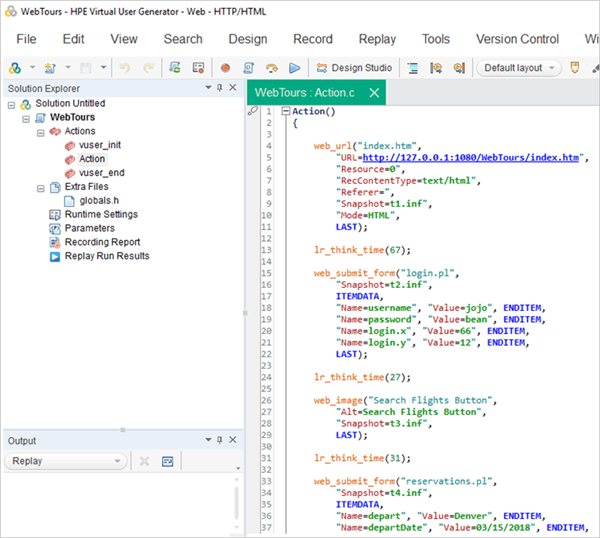Follow the http://127.0.0.1:1080/WebTours/index.htm link
600x538 pixels.
(x=471, y=158)
